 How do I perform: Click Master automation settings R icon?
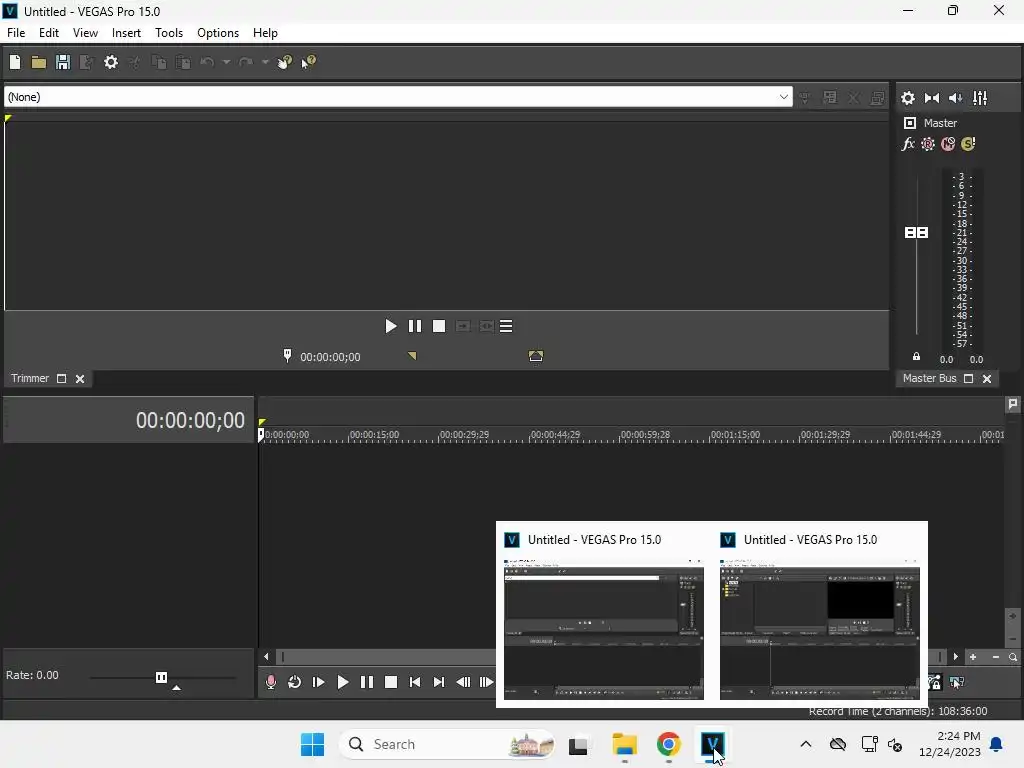928,144
